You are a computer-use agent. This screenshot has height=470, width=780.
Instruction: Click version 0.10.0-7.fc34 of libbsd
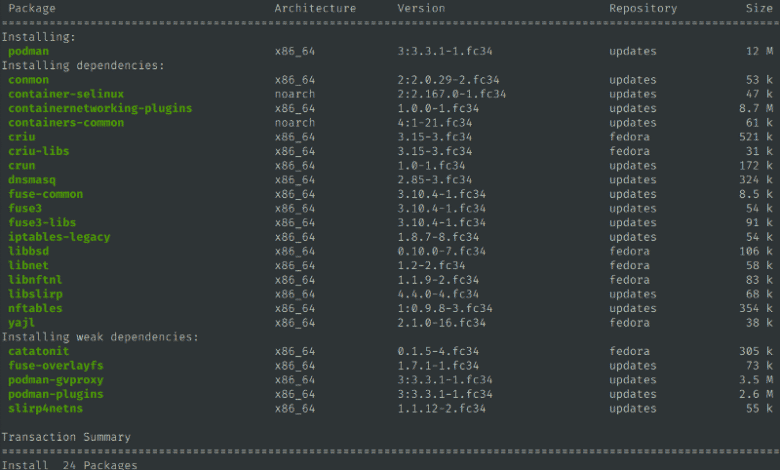click(441, 251)
